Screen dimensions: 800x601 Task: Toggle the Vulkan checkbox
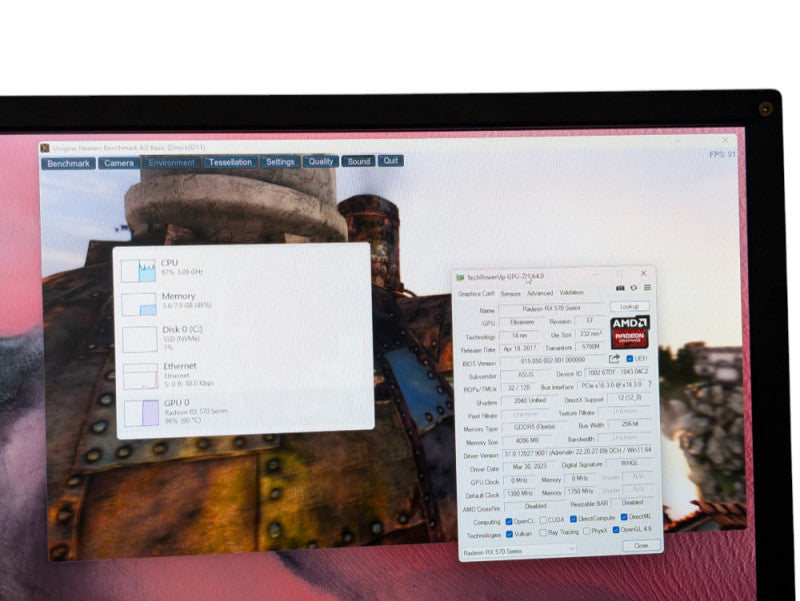tap(509, 534)
